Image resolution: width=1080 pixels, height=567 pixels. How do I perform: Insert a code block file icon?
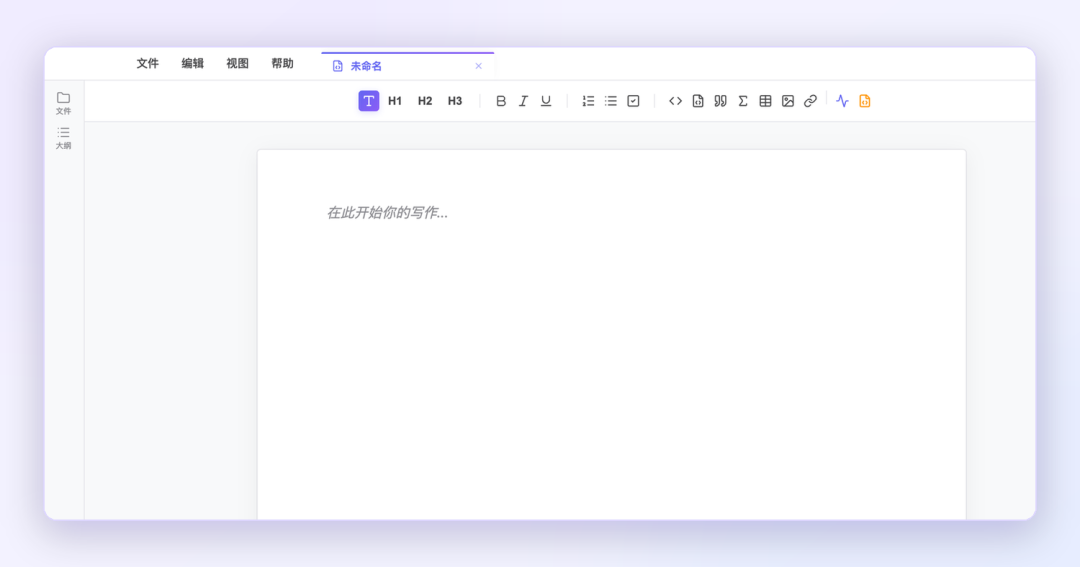(698, 101)
